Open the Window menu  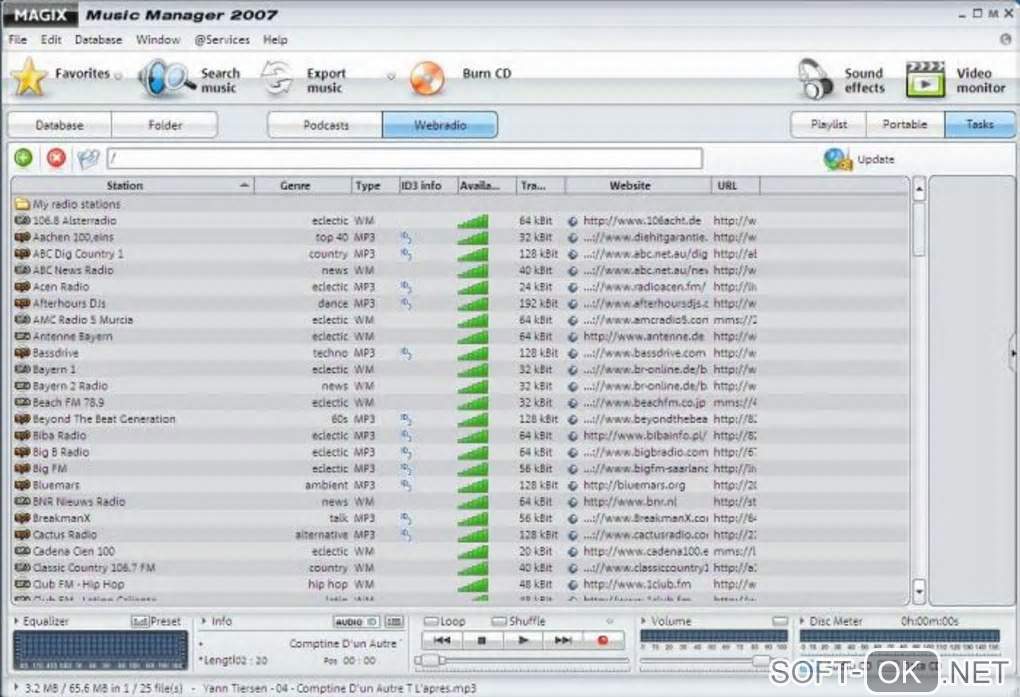coord(158,40)
